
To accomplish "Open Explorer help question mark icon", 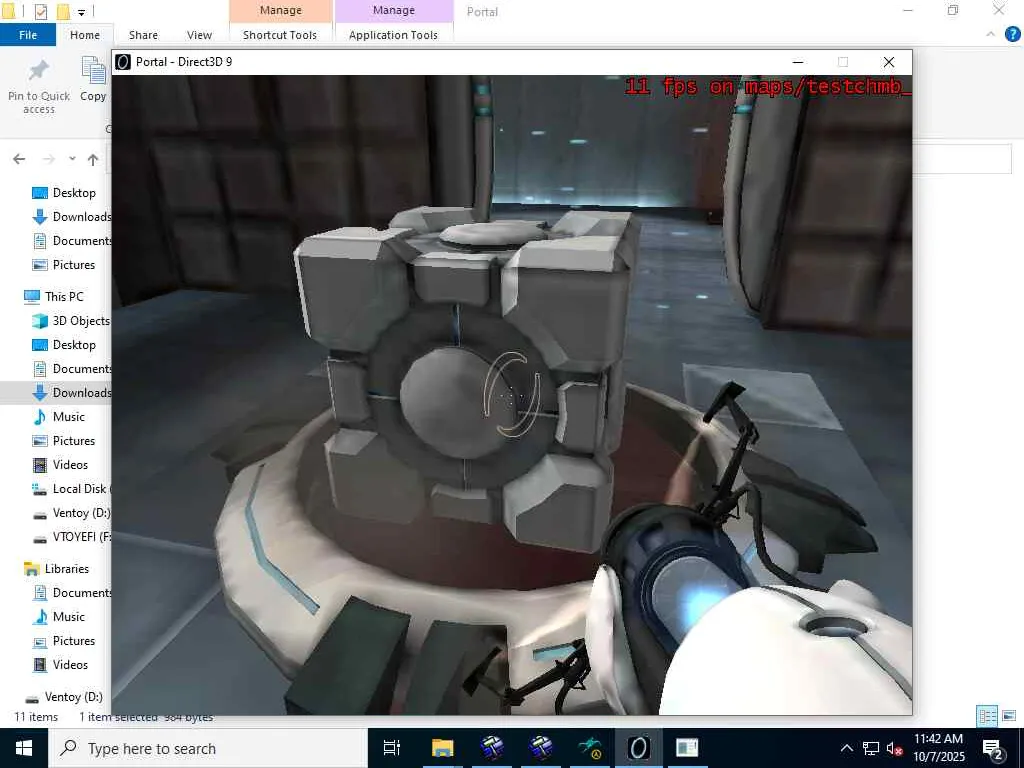I will (x=1012, y=35).
